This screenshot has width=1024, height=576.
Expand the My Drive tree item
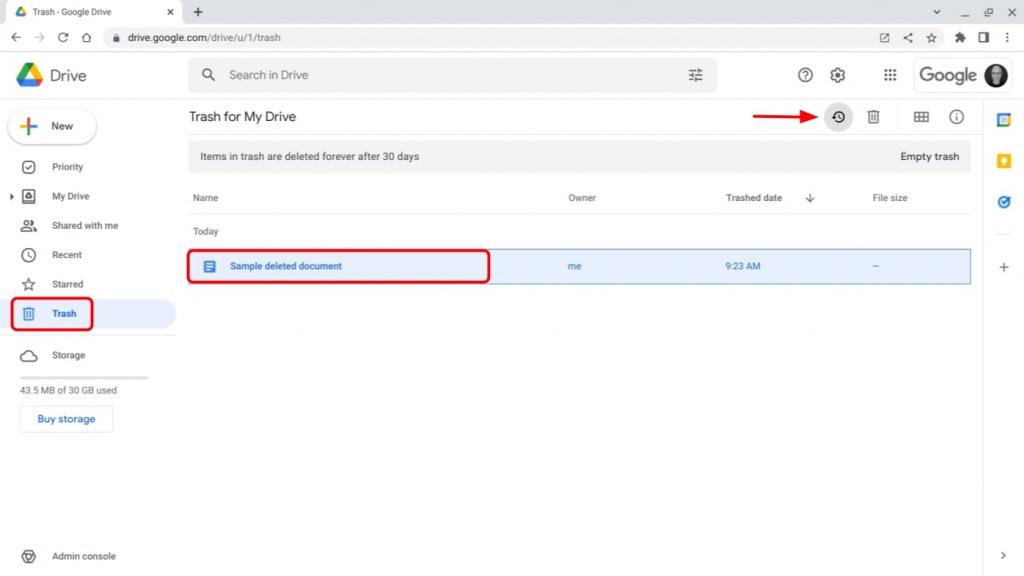click(x=12, y=196)
